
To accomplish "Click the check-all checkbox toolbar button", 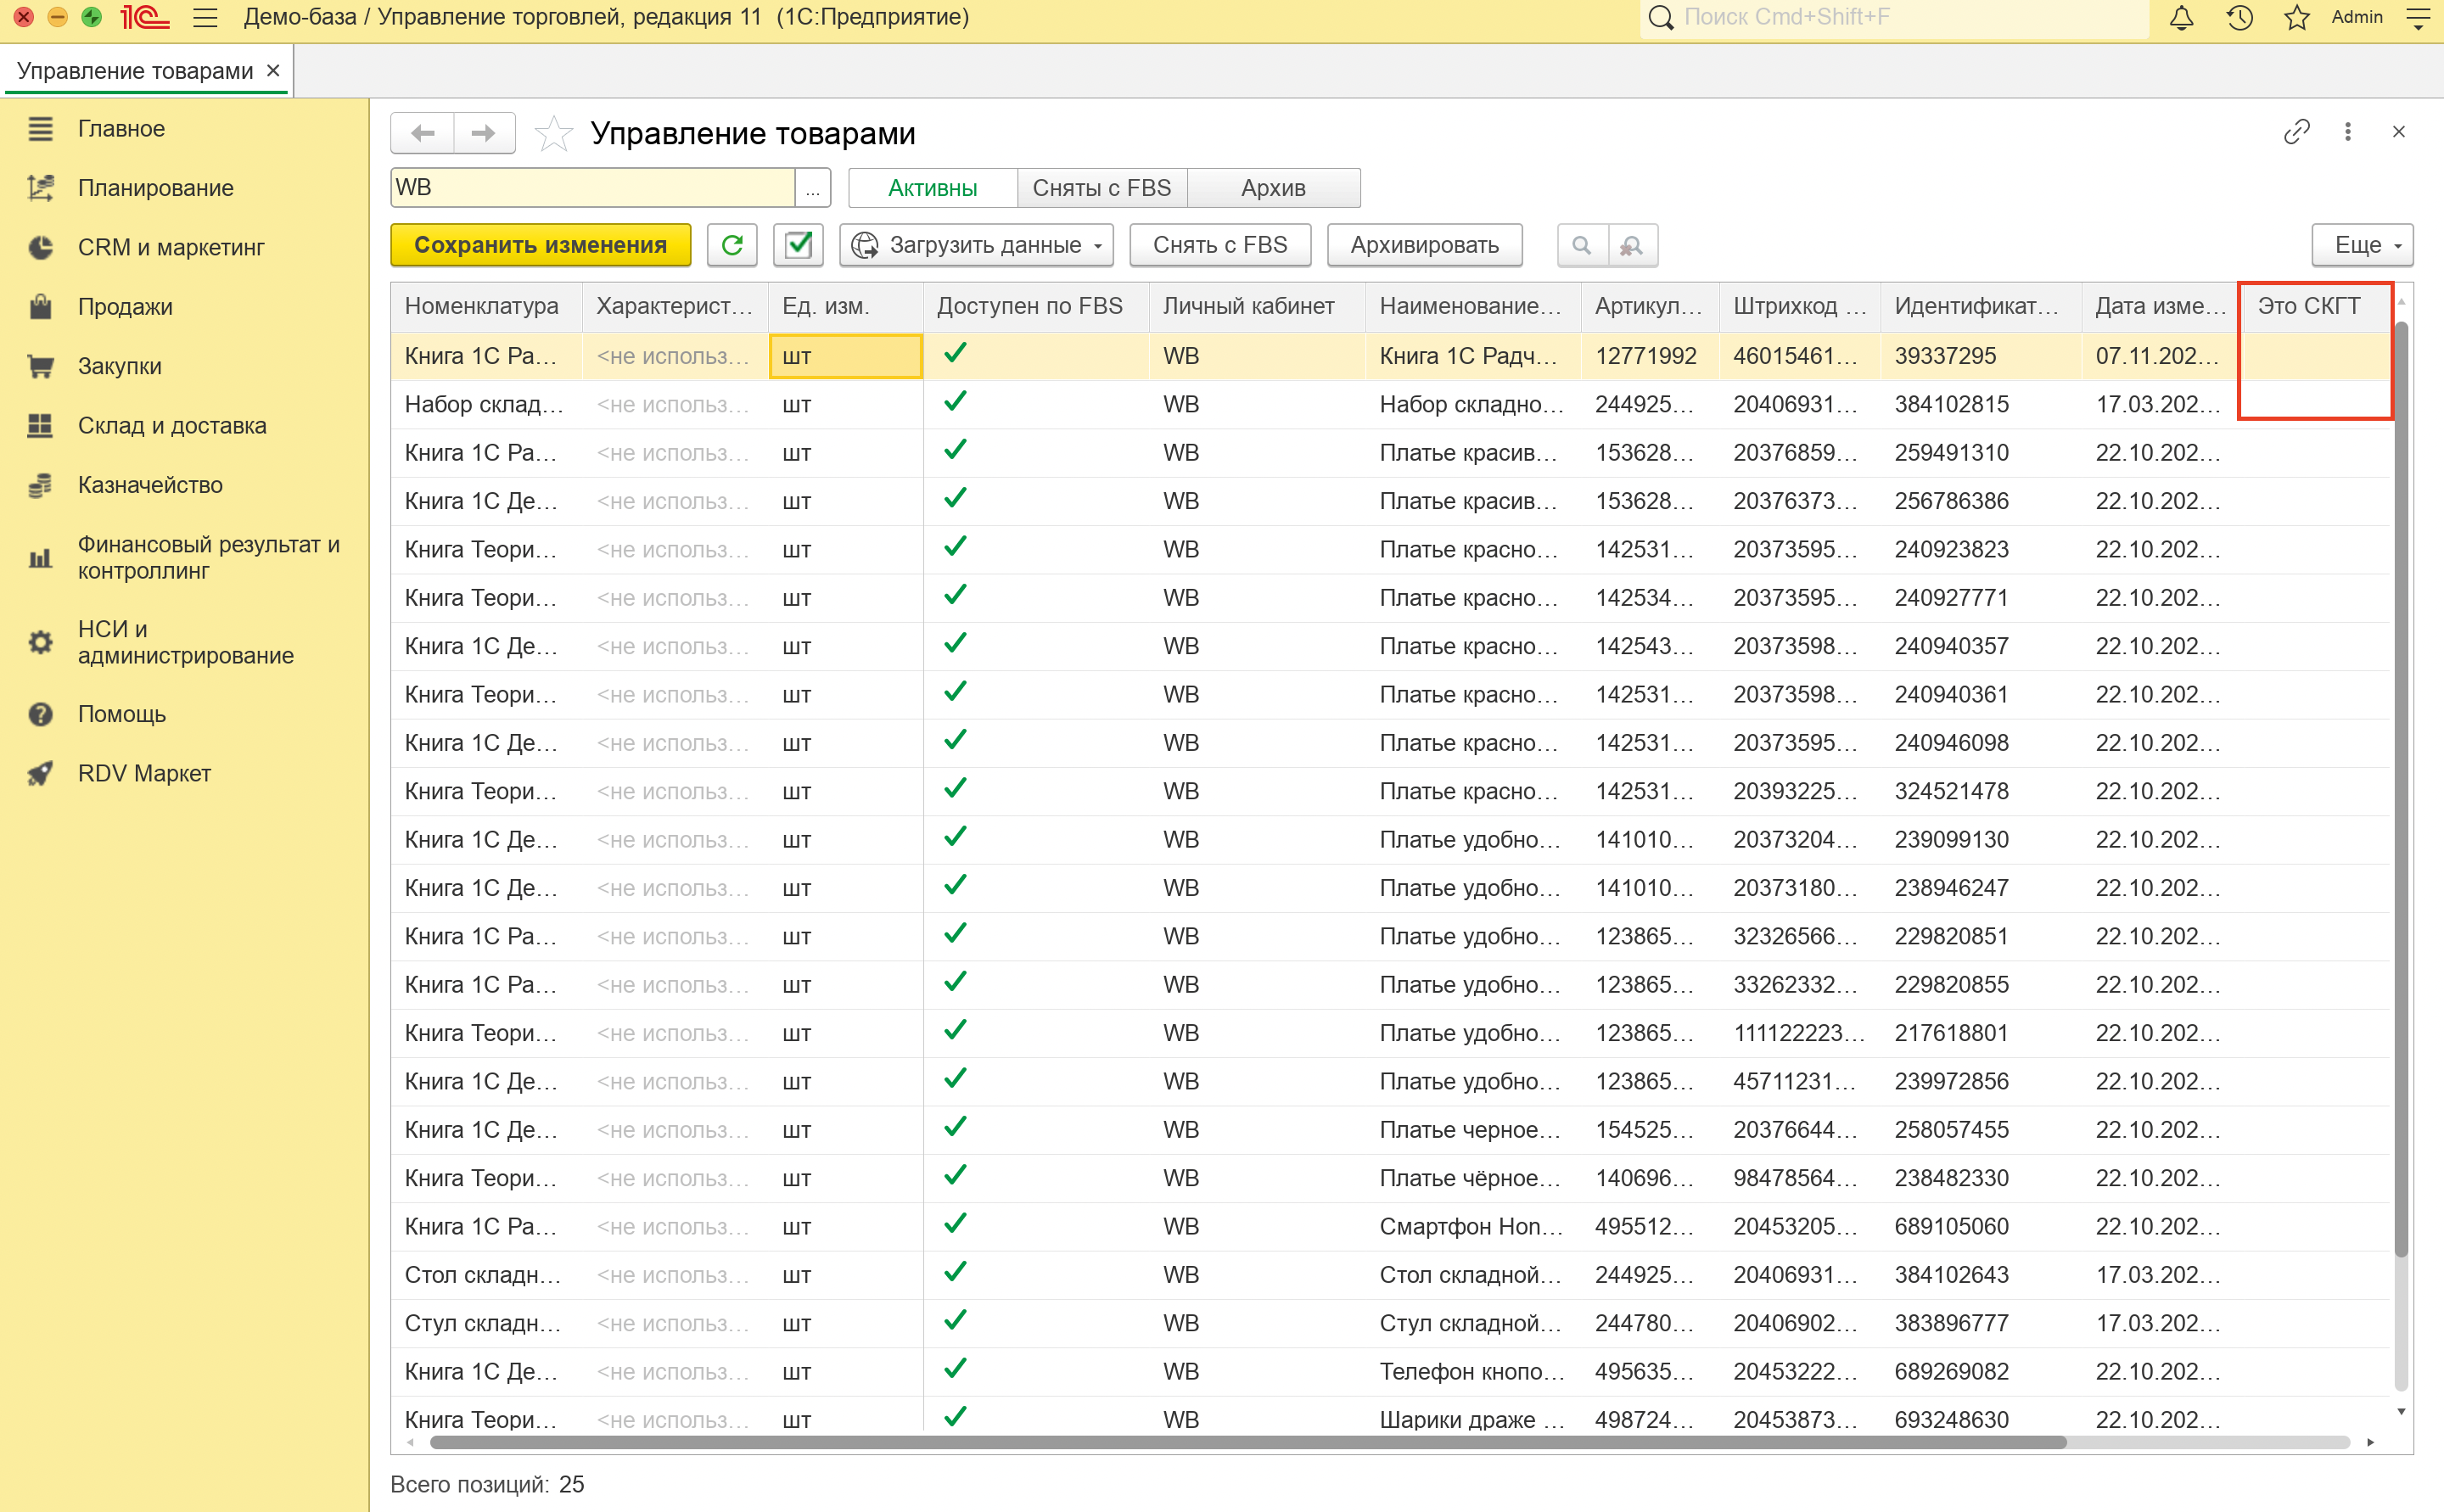I will tap(798, 245).
